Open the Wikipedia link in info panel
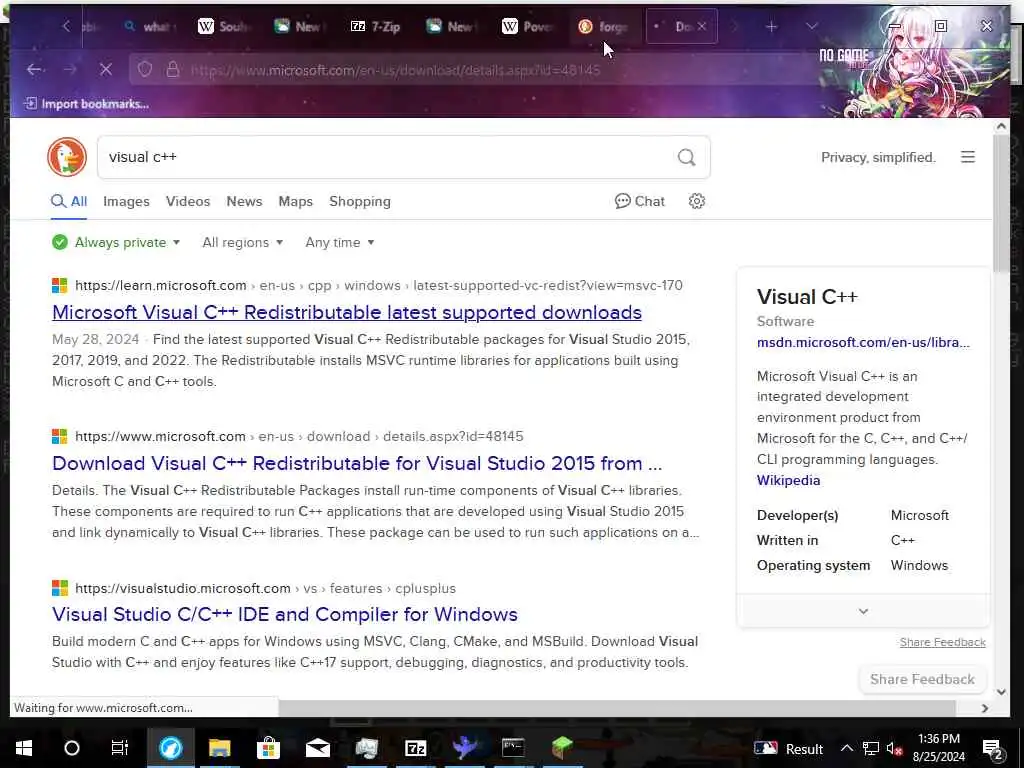The height and width of the screenshot is (768, 1024). pyautogui.click(x=788, y=480)
